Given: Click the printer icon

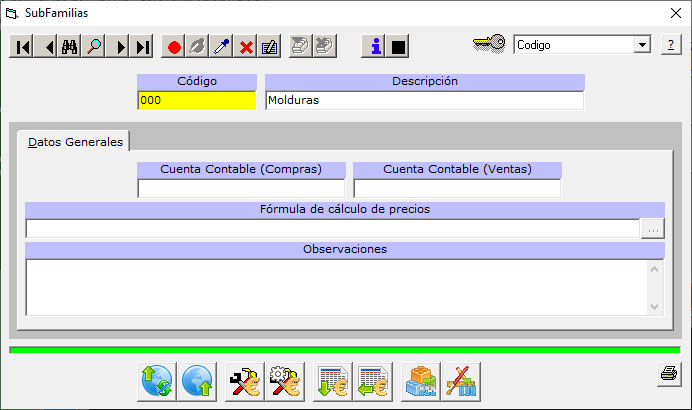Looking at the screenshot, I should point(668,374).
